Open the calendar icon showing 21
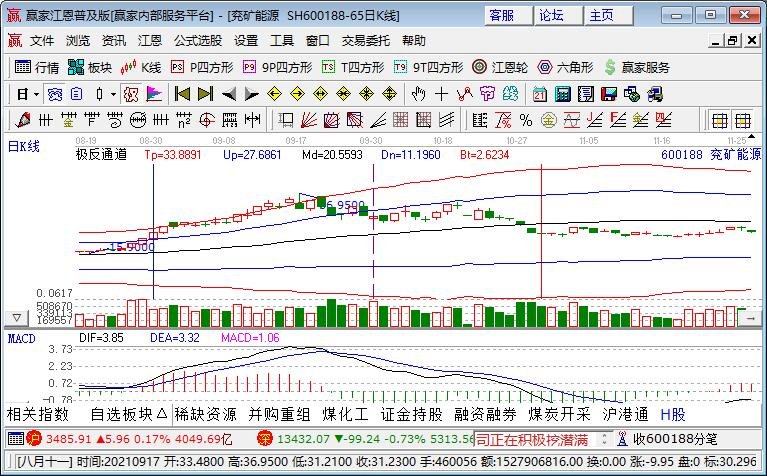The width and height of the screenshot is (767, 476). (x=540, y=94)
